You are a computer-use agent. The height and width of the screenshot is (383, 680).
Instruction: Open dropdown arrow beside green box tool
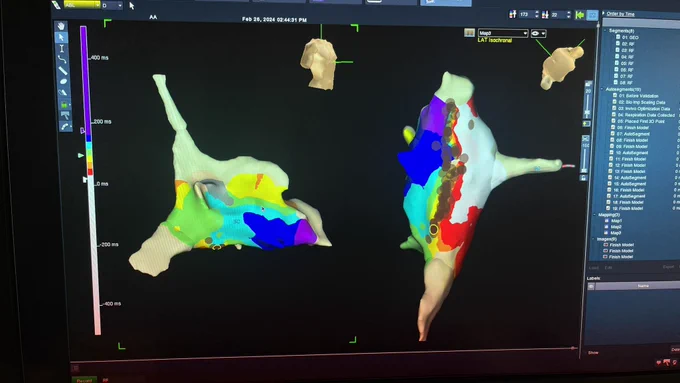pos(70,105)
